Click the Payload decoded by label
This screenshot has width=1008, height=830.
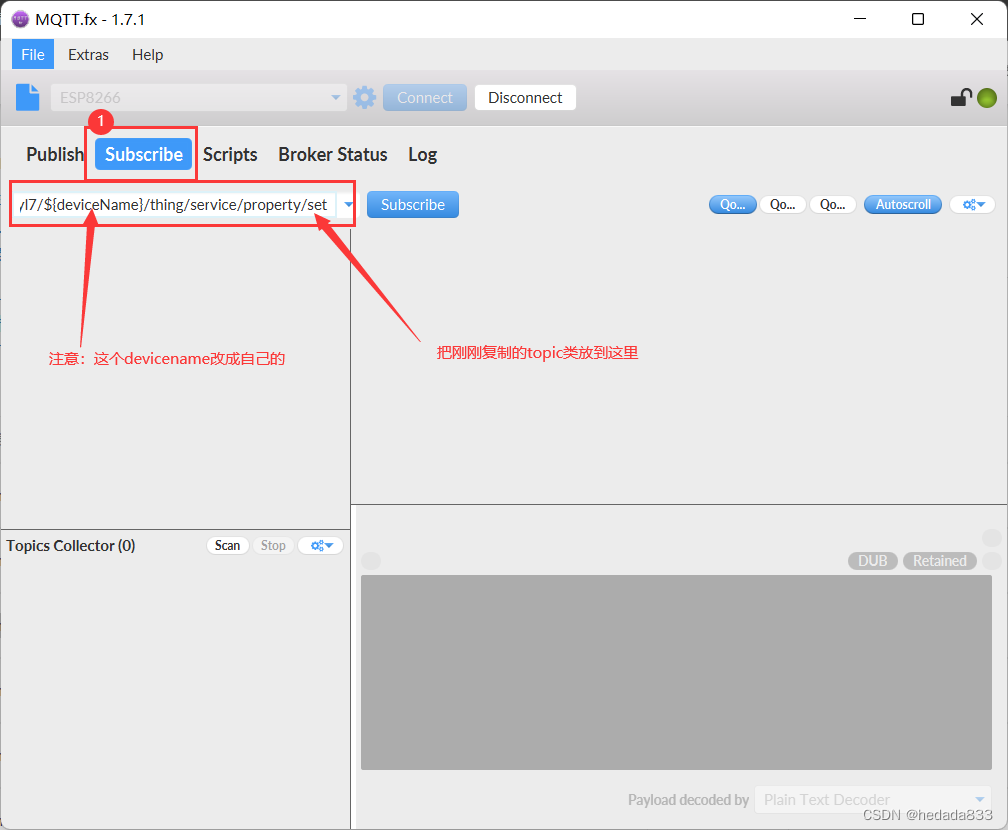pyautogui.click(x=688, y=800)
